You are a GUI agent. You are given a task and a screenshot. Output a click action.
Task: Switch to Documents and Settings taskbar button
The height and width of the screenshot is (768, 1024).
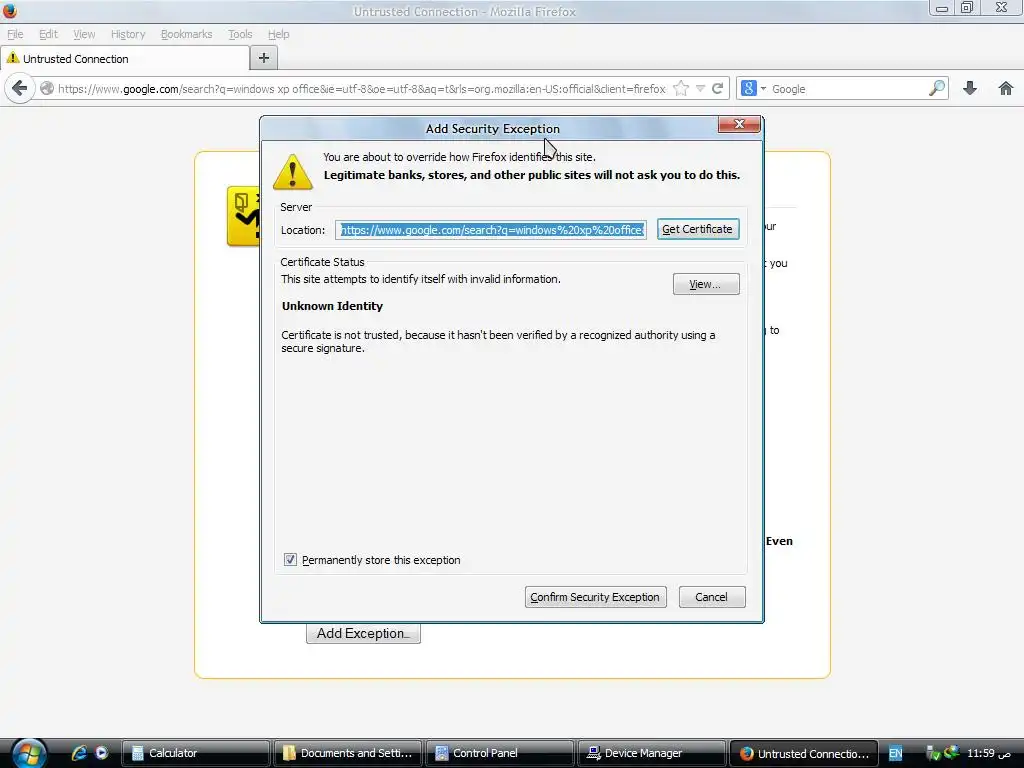tap(348, 753)
